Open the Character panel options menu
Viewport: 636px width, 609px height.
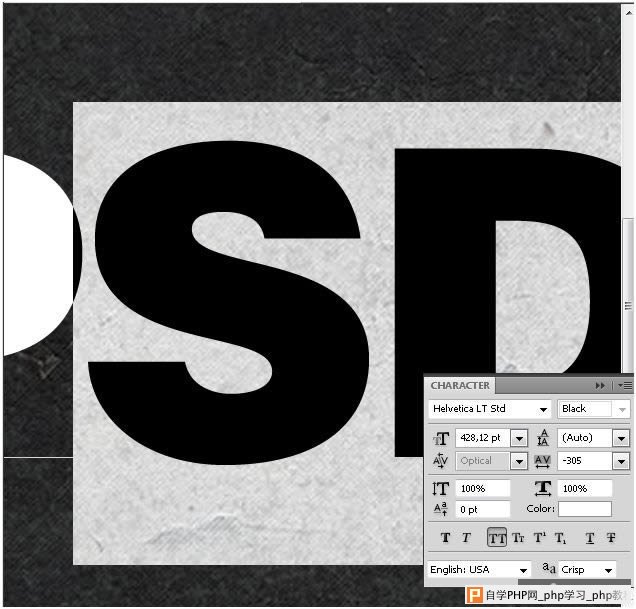(625, 385)
